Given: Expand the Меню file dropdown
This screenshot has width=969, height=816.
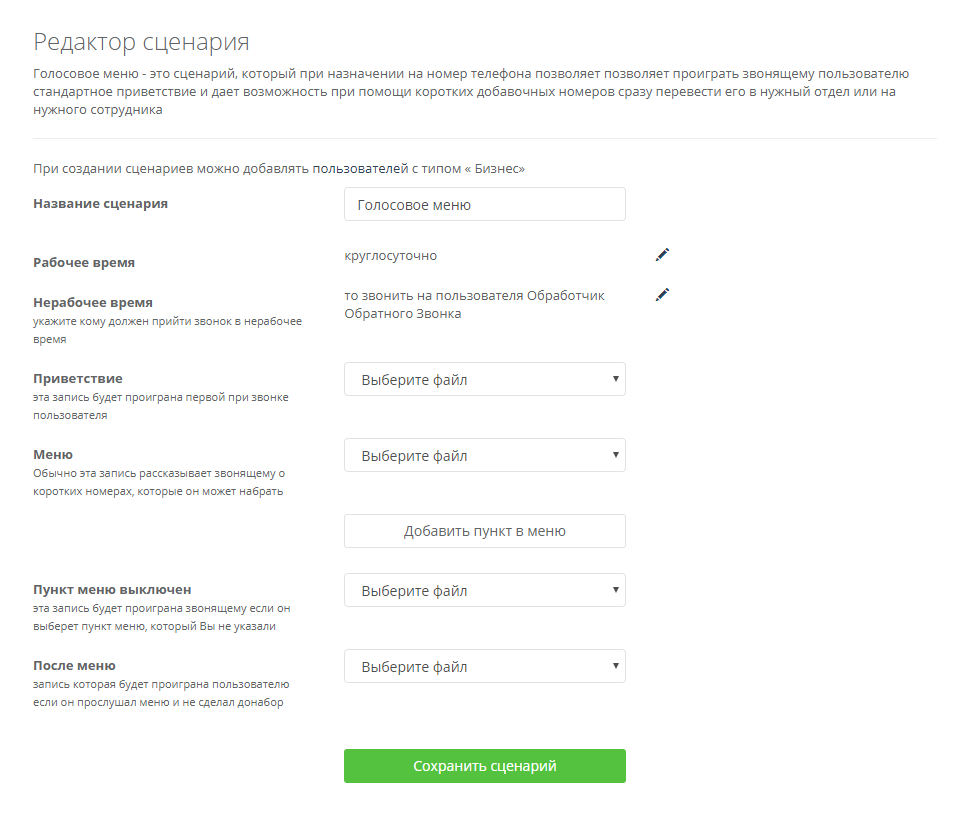Looking at the screenshot, I should [x=484, y=456].
